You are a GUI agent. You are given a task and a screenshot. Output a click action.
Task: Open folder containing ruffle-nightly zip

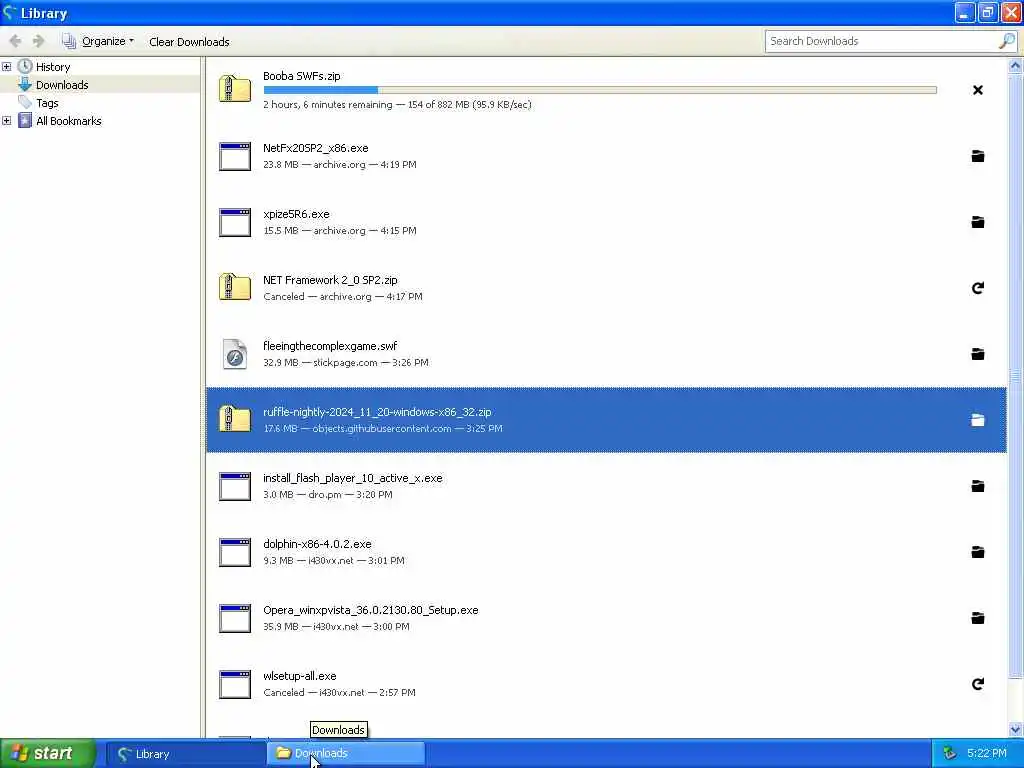click(x=978, y=420)
